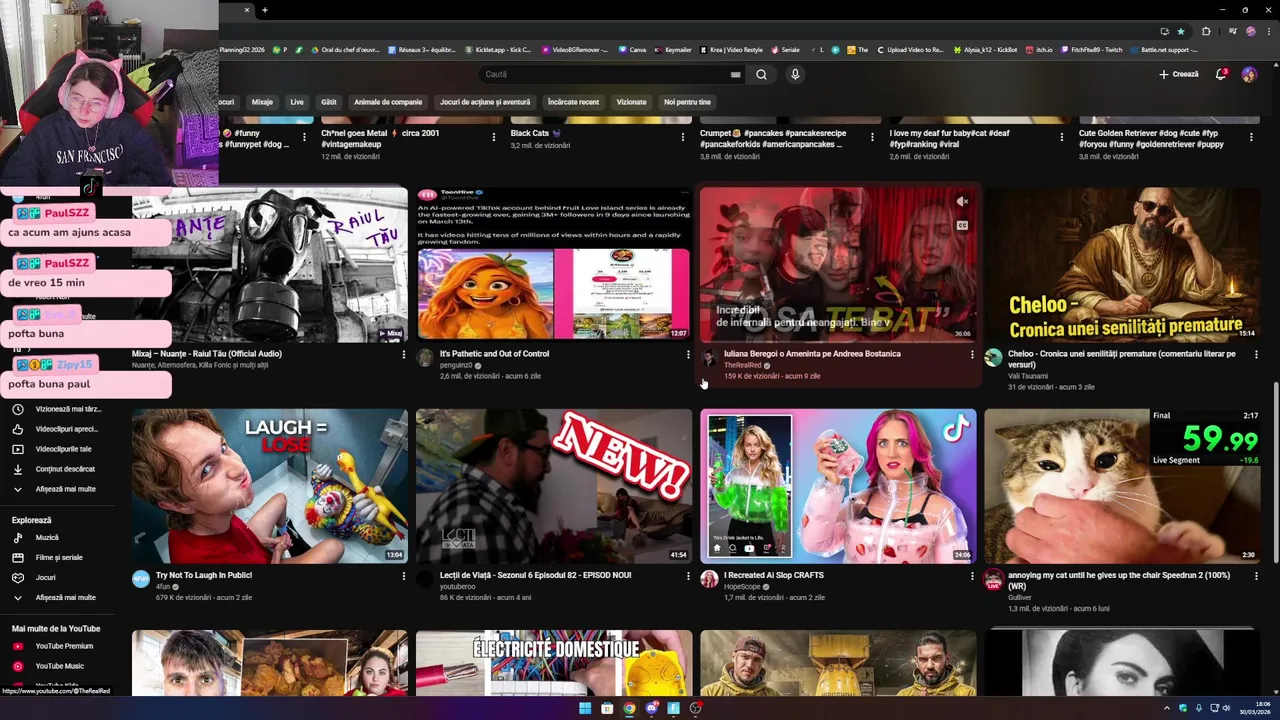
Task: Open the Windows Start menu on the taskbar
Action: coord(585,708)
